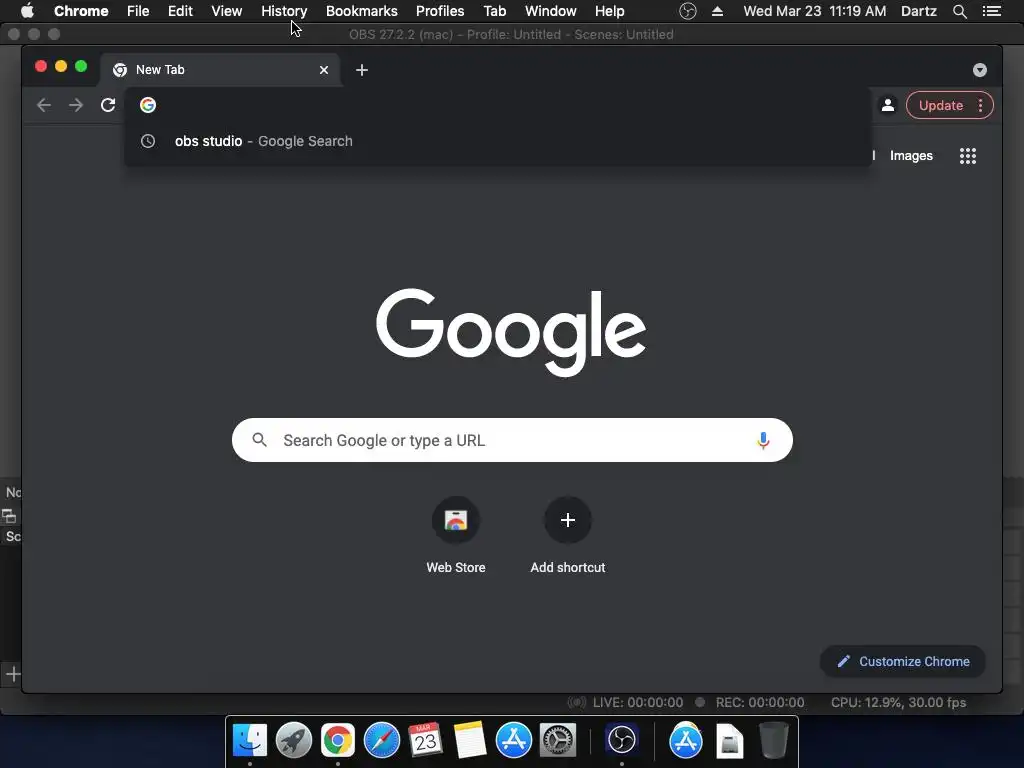Viewport: 1024px width, 768px height.
Task: Open Spotlight search in the menu bar
Action: coord(959,11)
